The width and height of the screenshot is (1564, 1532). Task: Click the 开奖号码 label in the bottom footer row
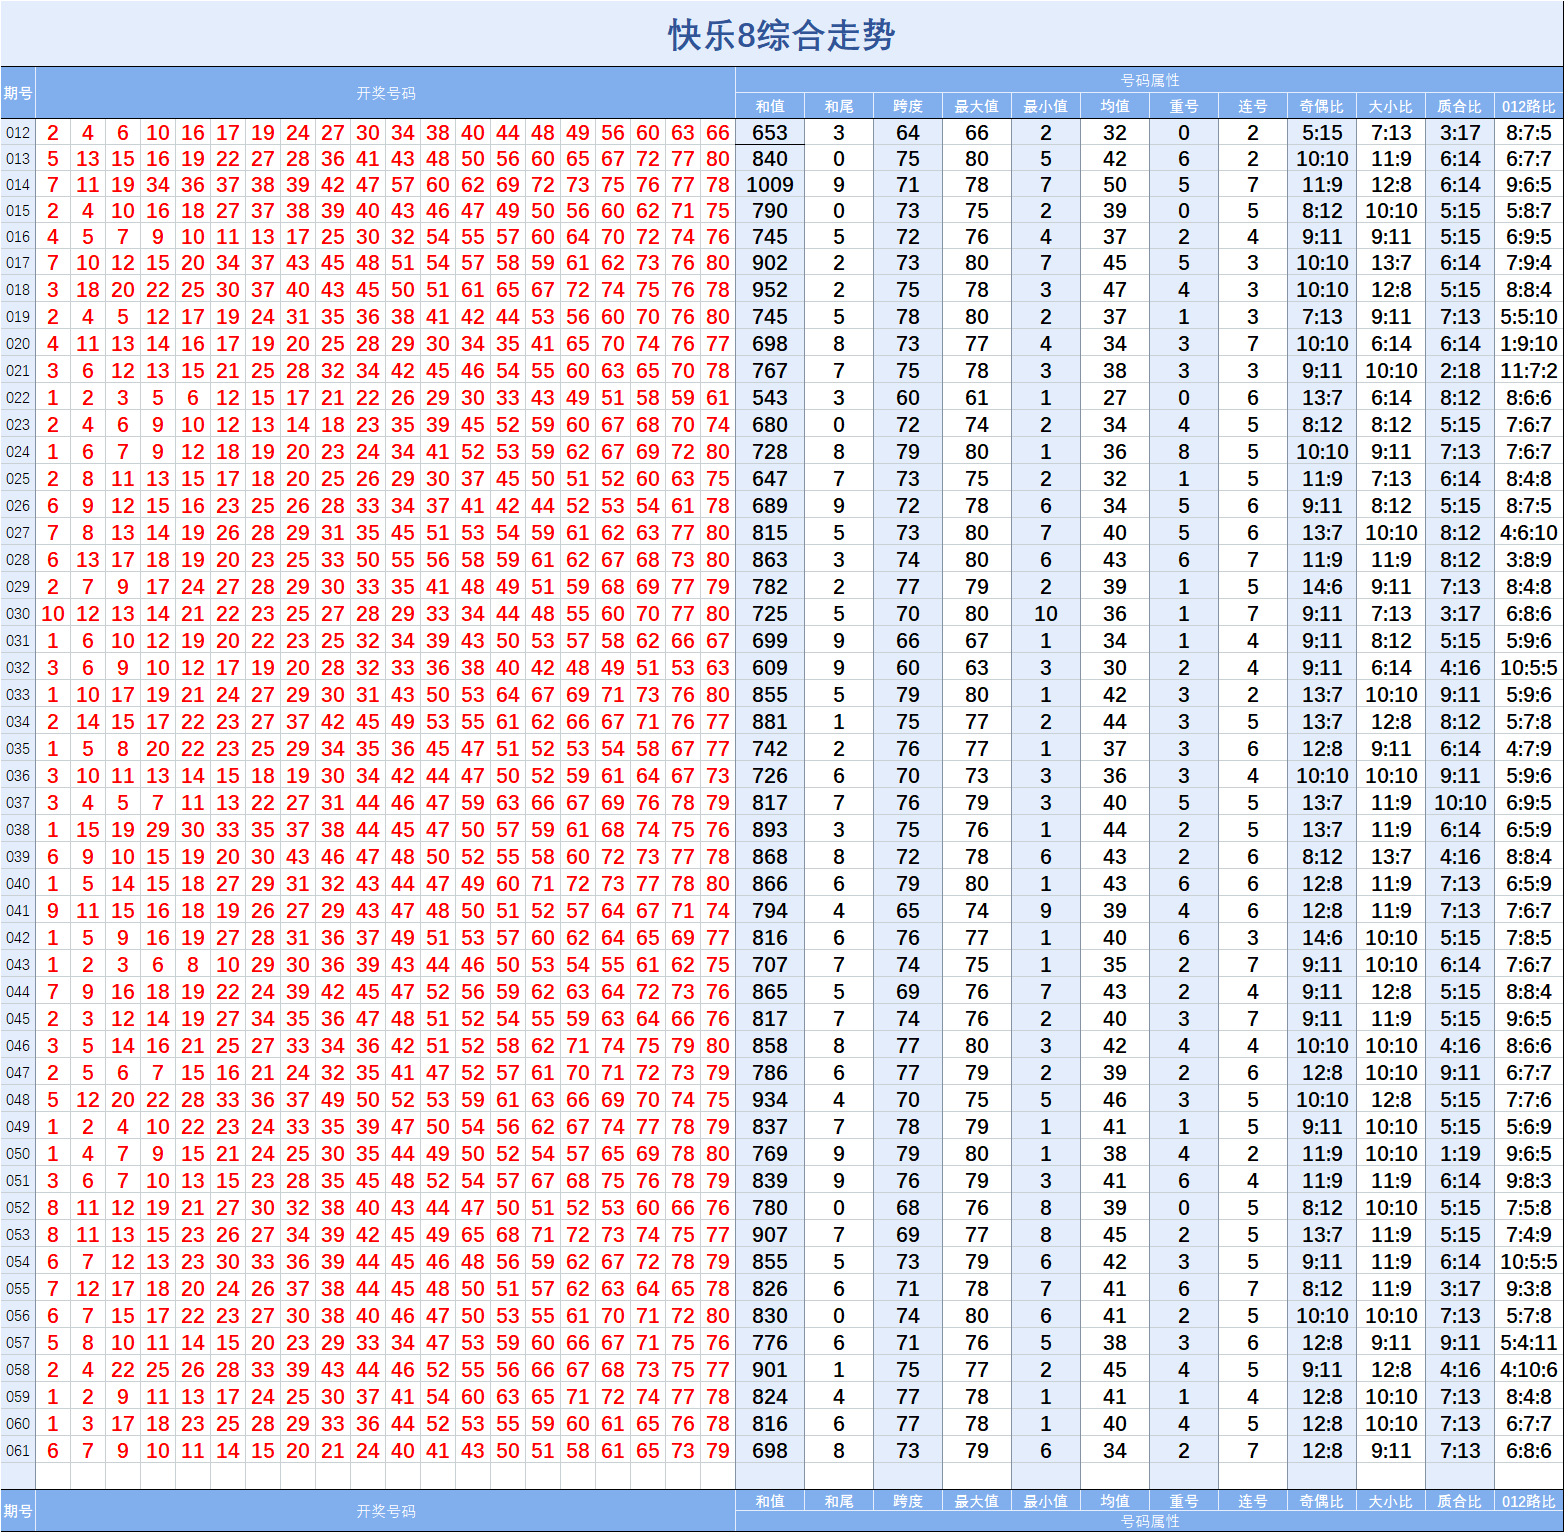[x=386, y=1511]
